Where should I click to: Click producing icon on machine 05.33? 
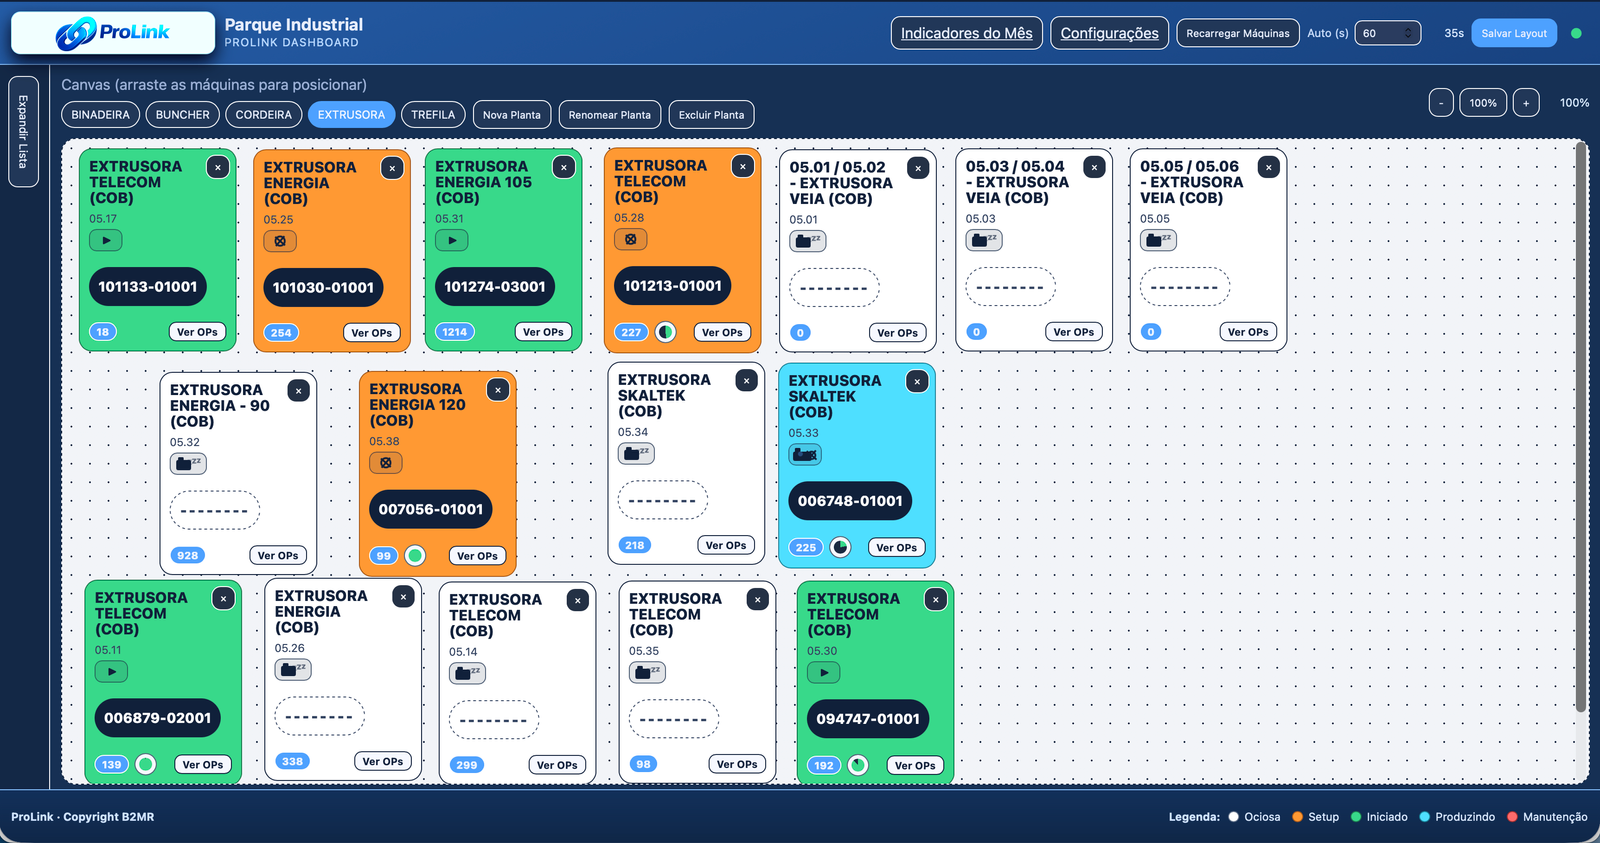[x=805, y=455]
